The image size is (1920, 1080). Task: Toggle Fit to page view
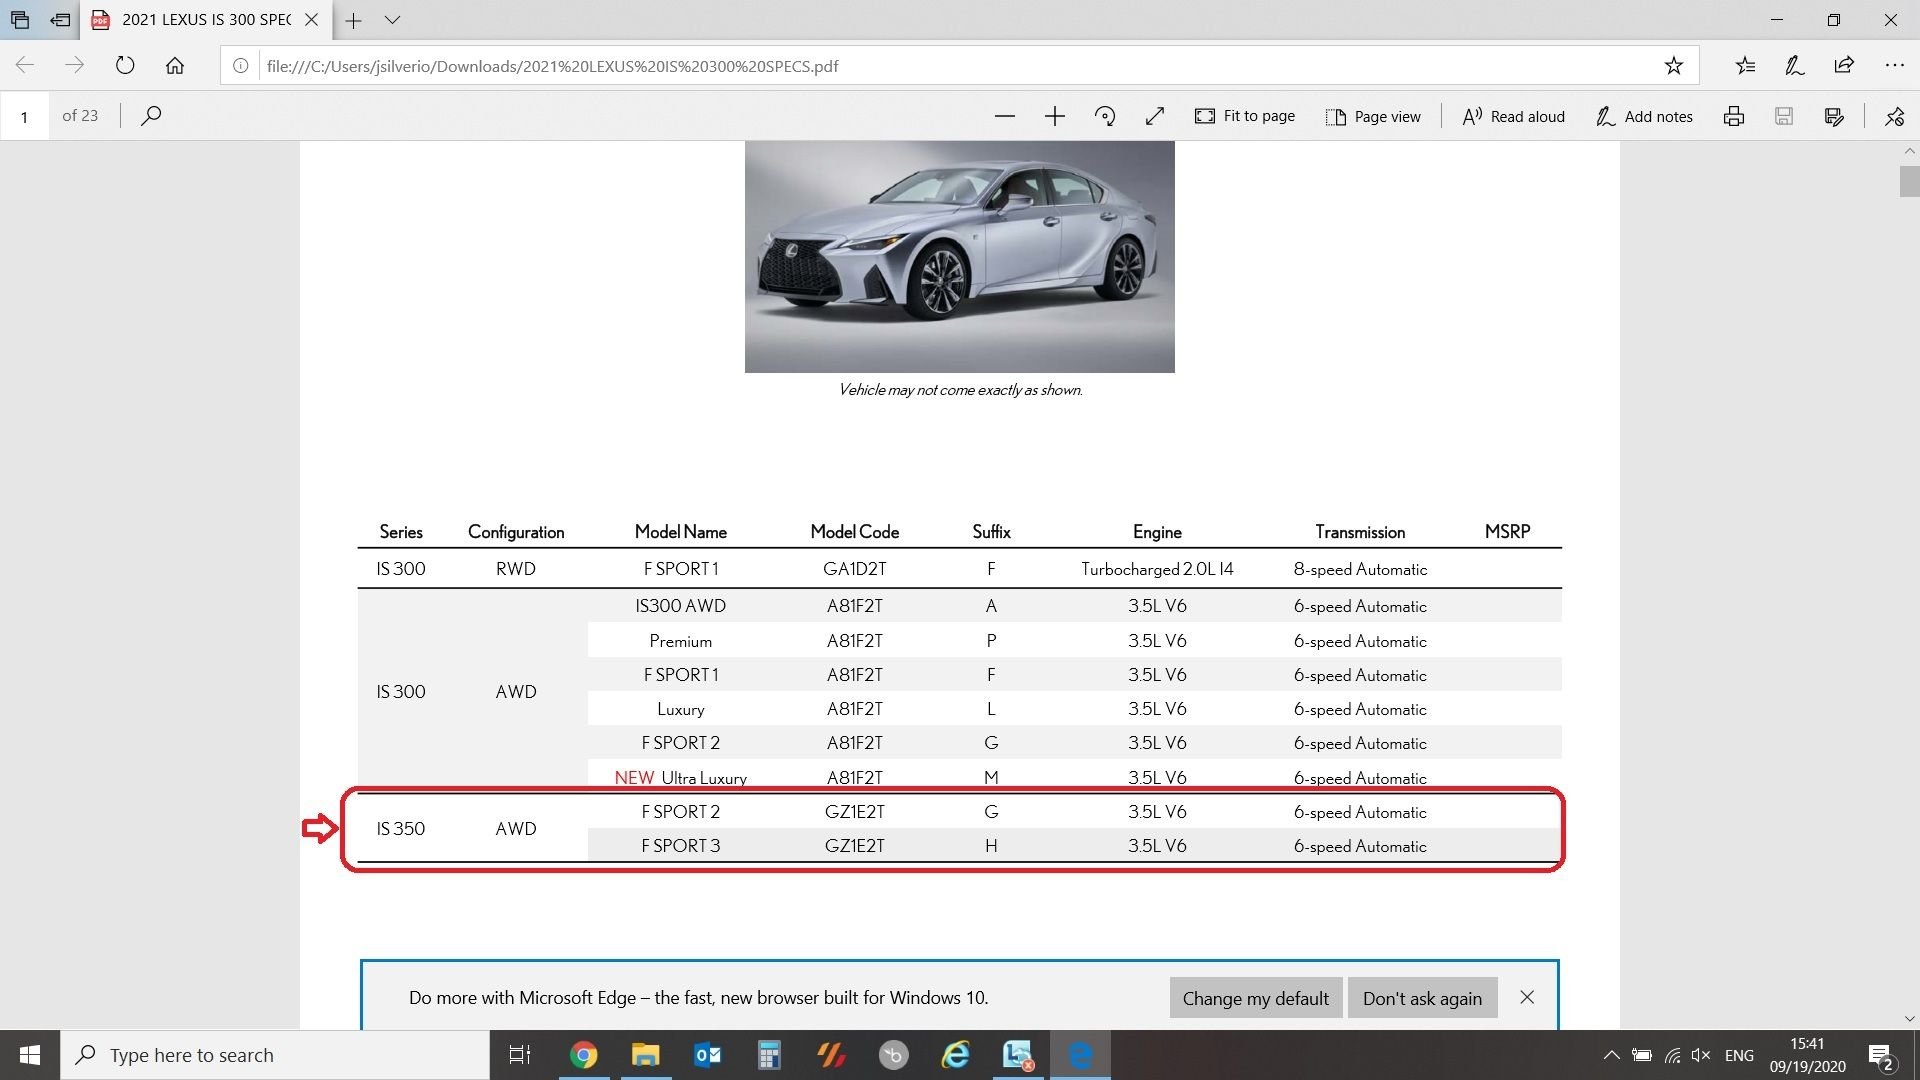coord(1245,116)
